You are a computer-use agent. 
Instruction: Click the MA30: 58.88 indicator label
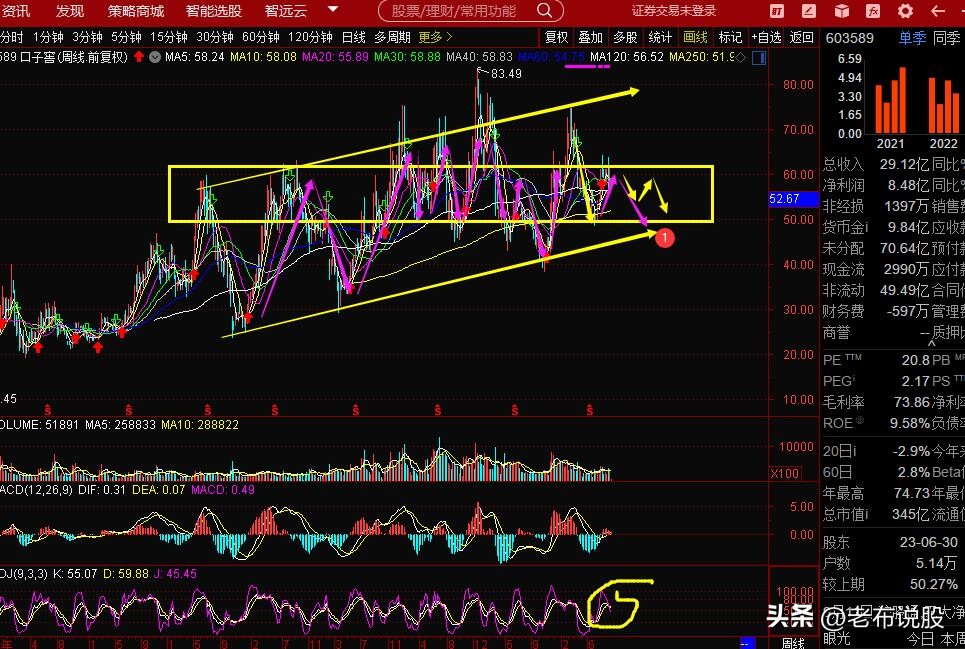(x=407, y=57)
